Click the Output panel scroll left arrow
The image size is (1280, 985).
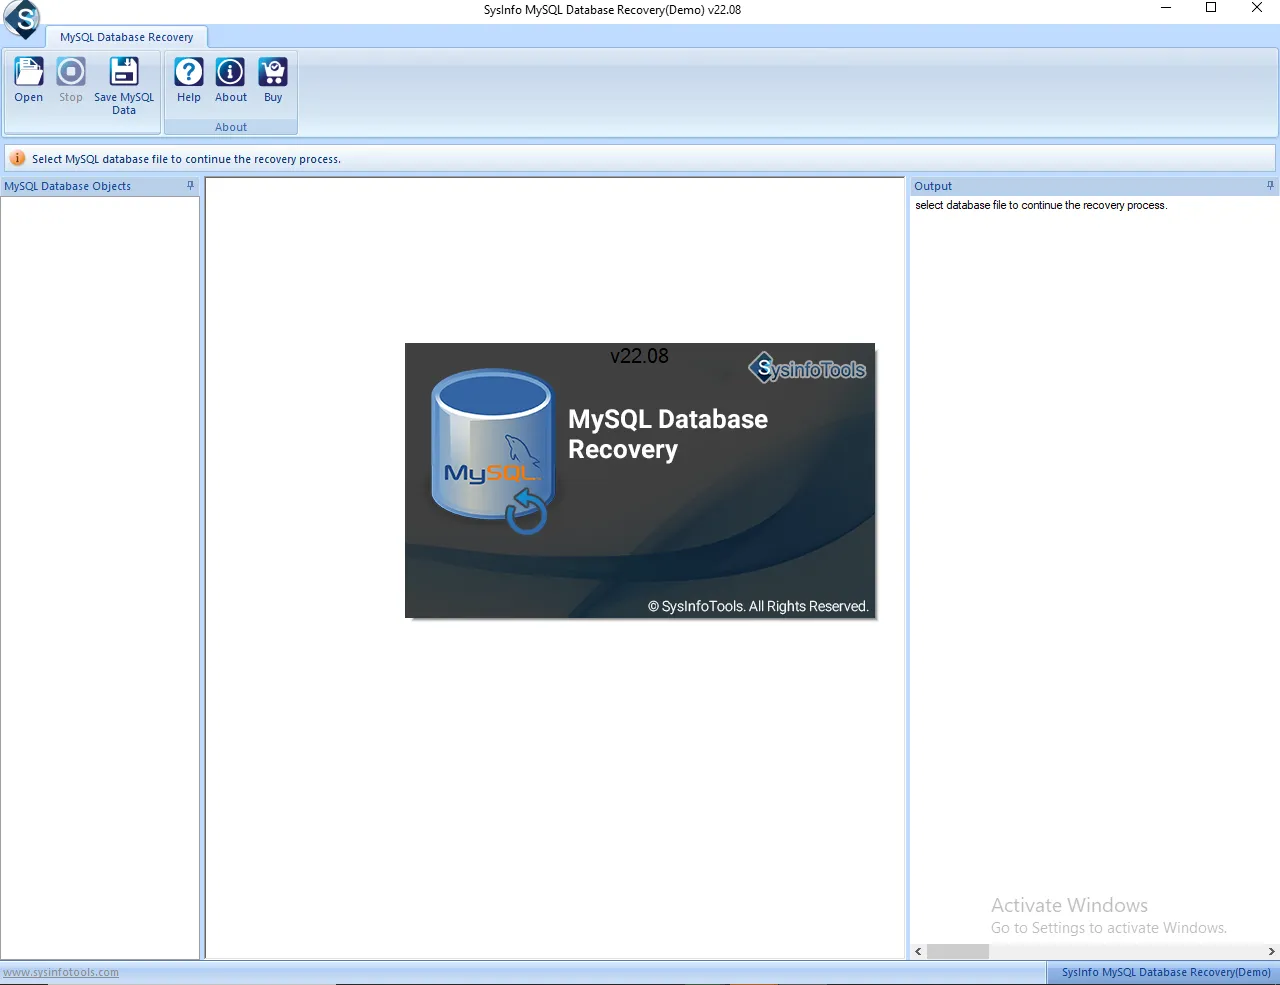[919, 952]
